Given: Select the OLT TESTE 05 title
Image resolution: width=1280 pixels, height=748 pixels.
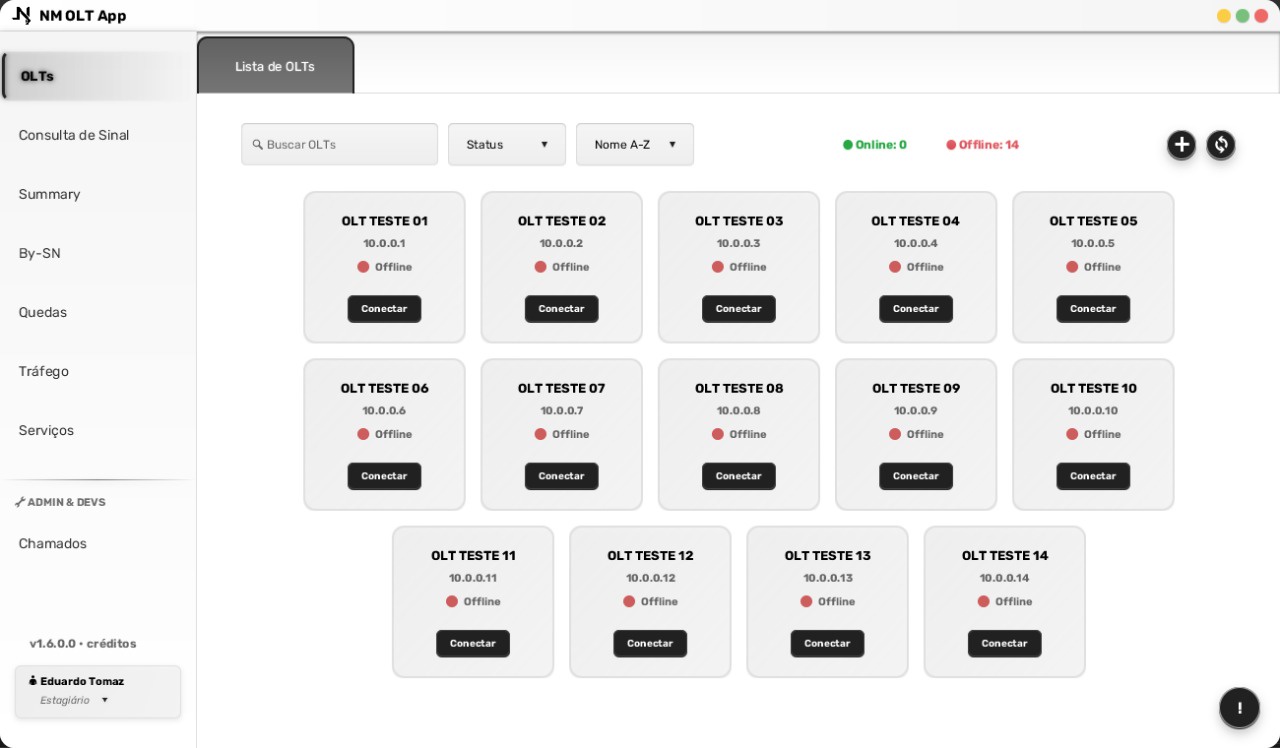Looking at the screenshot, I should click(1093, 221).
